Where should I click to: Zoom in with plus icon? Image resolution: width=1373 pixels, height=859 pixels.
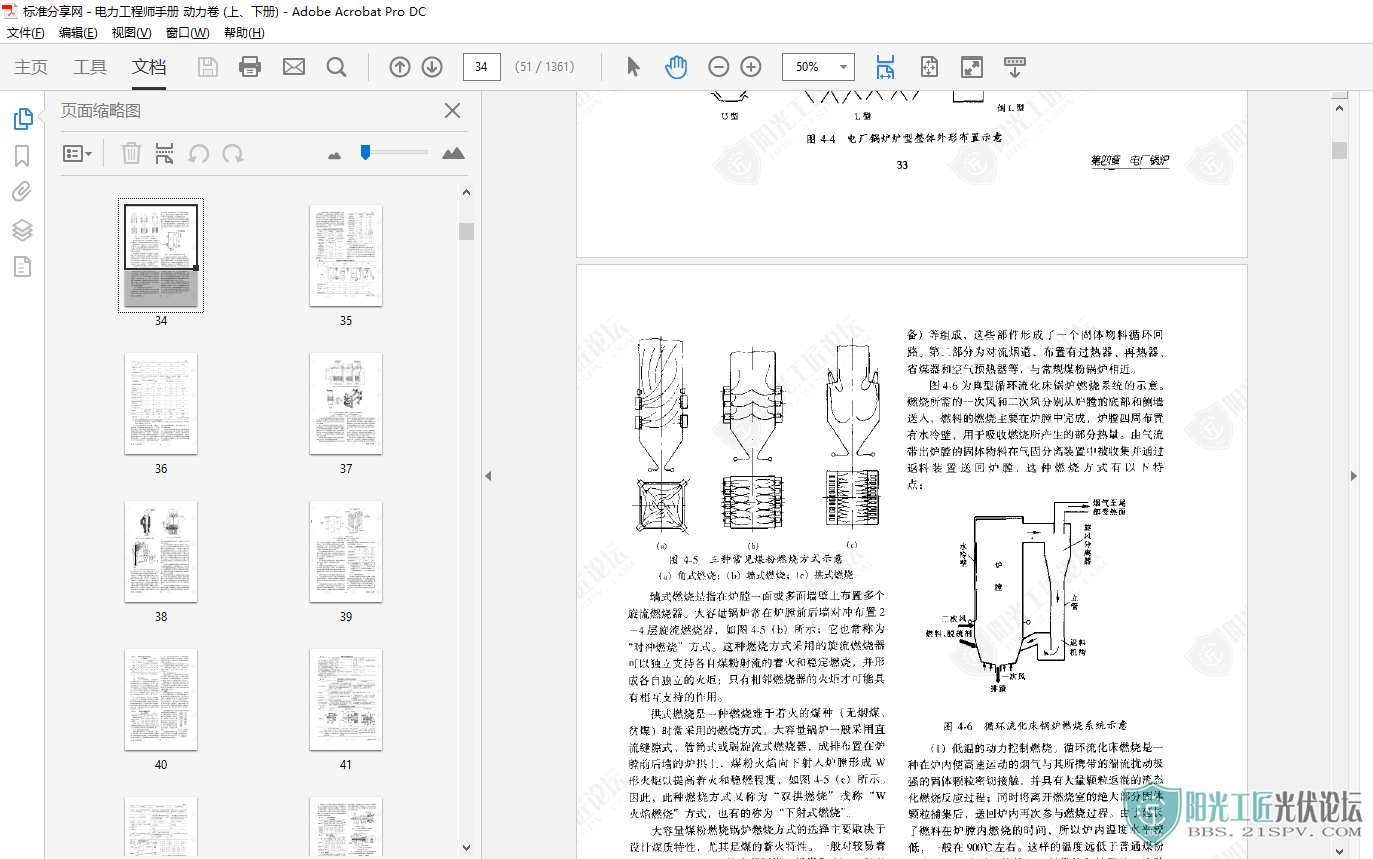tap(751, 67)
